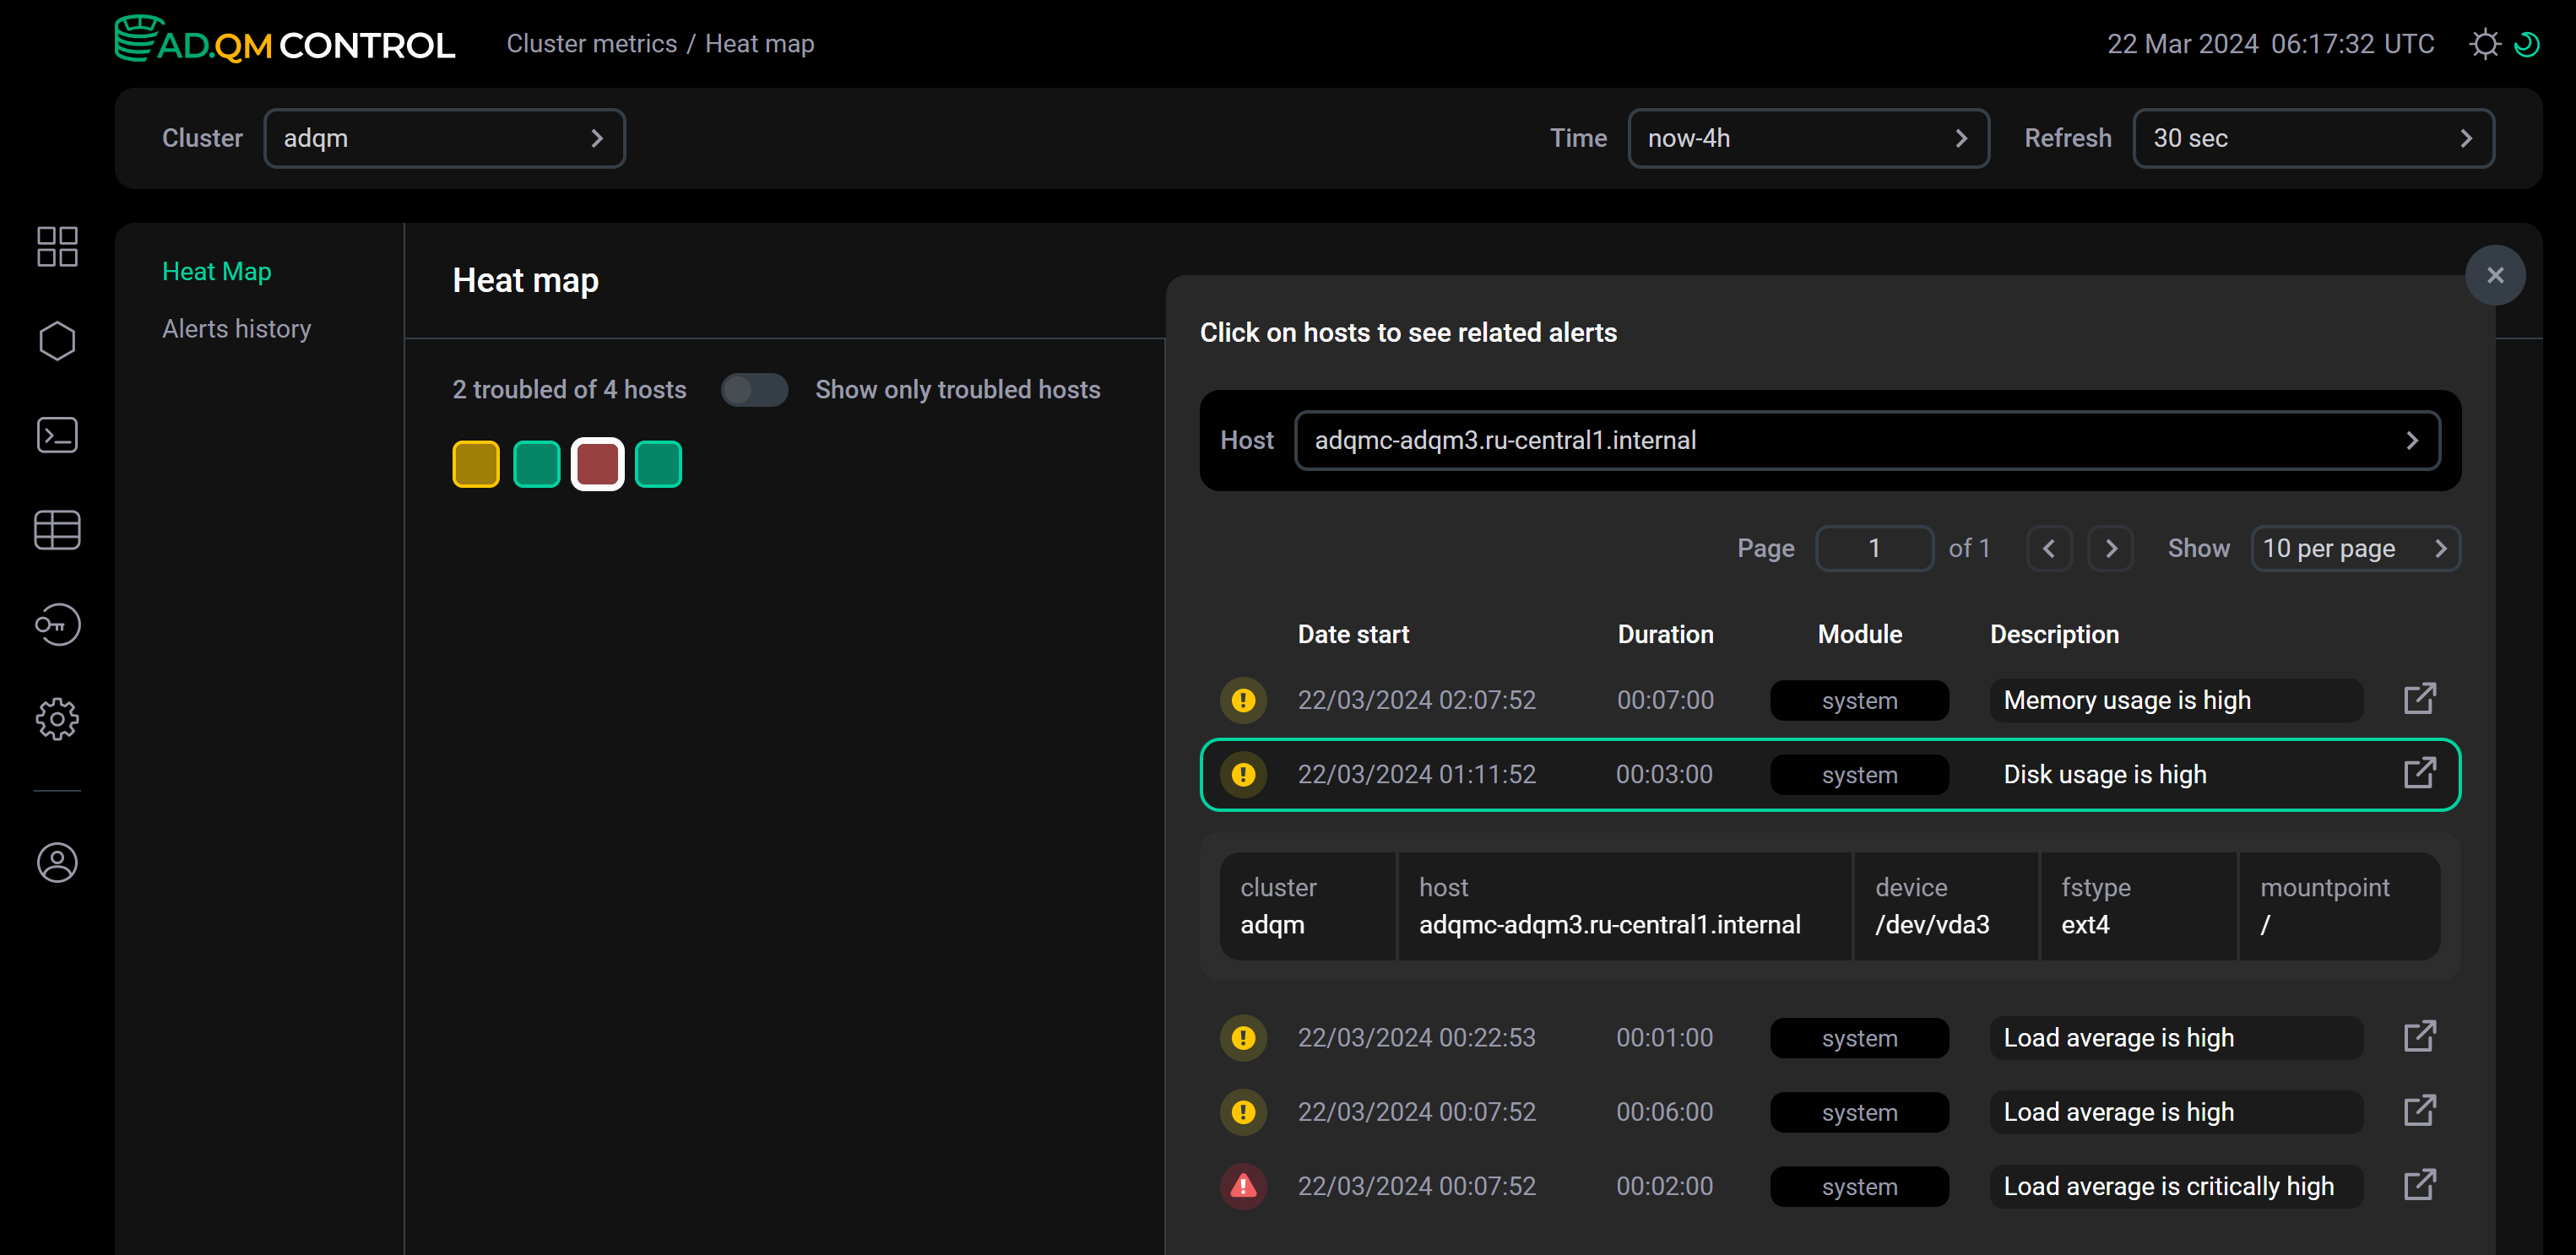The height and width of the screenshot is (1255, 2576).
Task: Switch to light theme sun icon
Action: (2484, 44)
